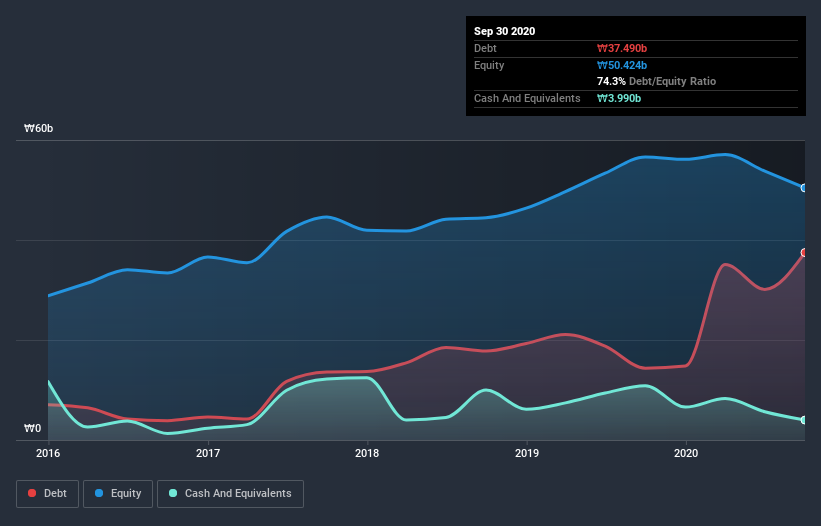Click the 74.3% Debt/Equity Ratio text
Image resolution: width=821 pixels, height=526 pixels.
(657, 81)
